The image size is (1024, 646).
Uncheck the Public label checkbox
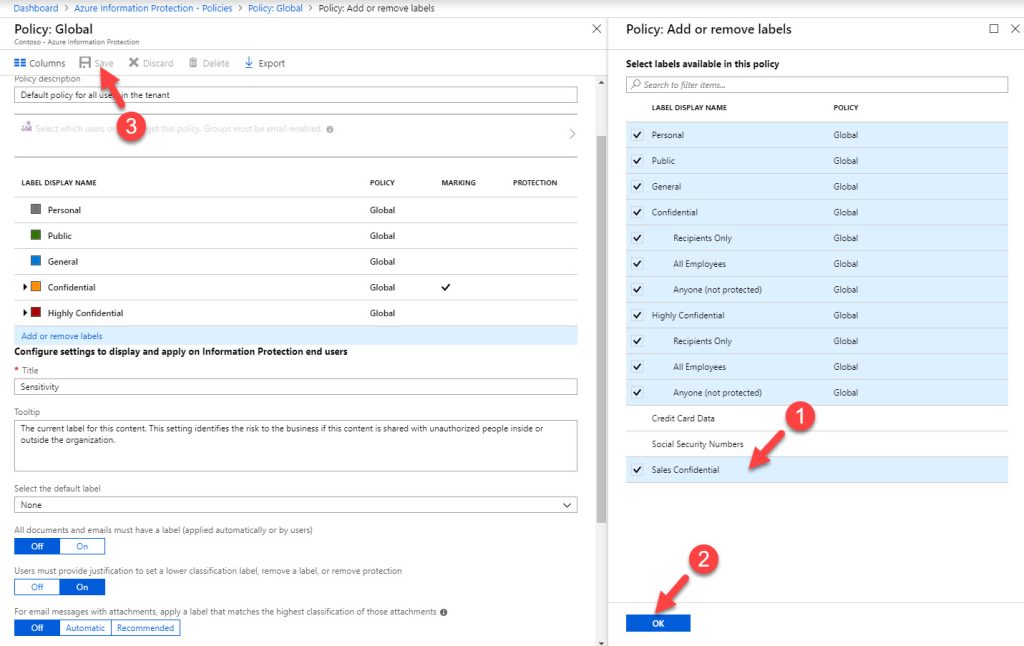point(637,160)
